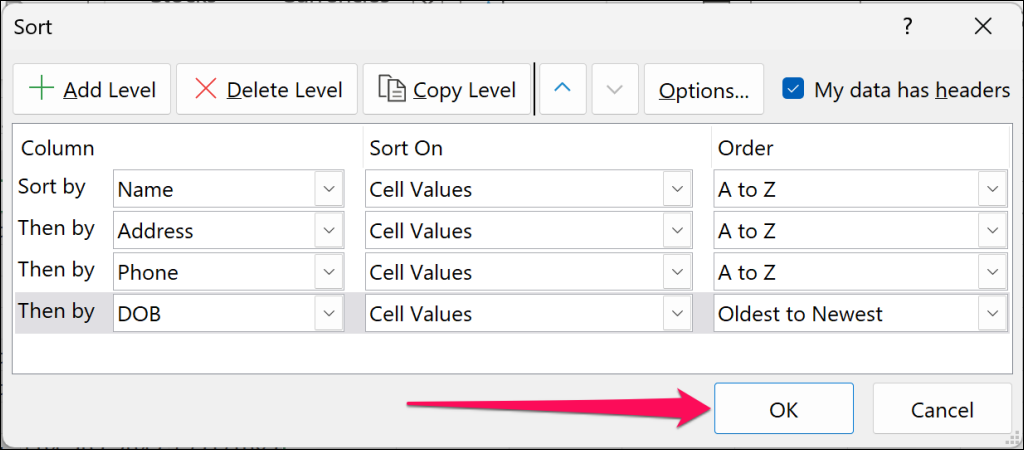This screenshot has height=450, width=1024.
Task: Move the selected level down
Action: [615, 90]
